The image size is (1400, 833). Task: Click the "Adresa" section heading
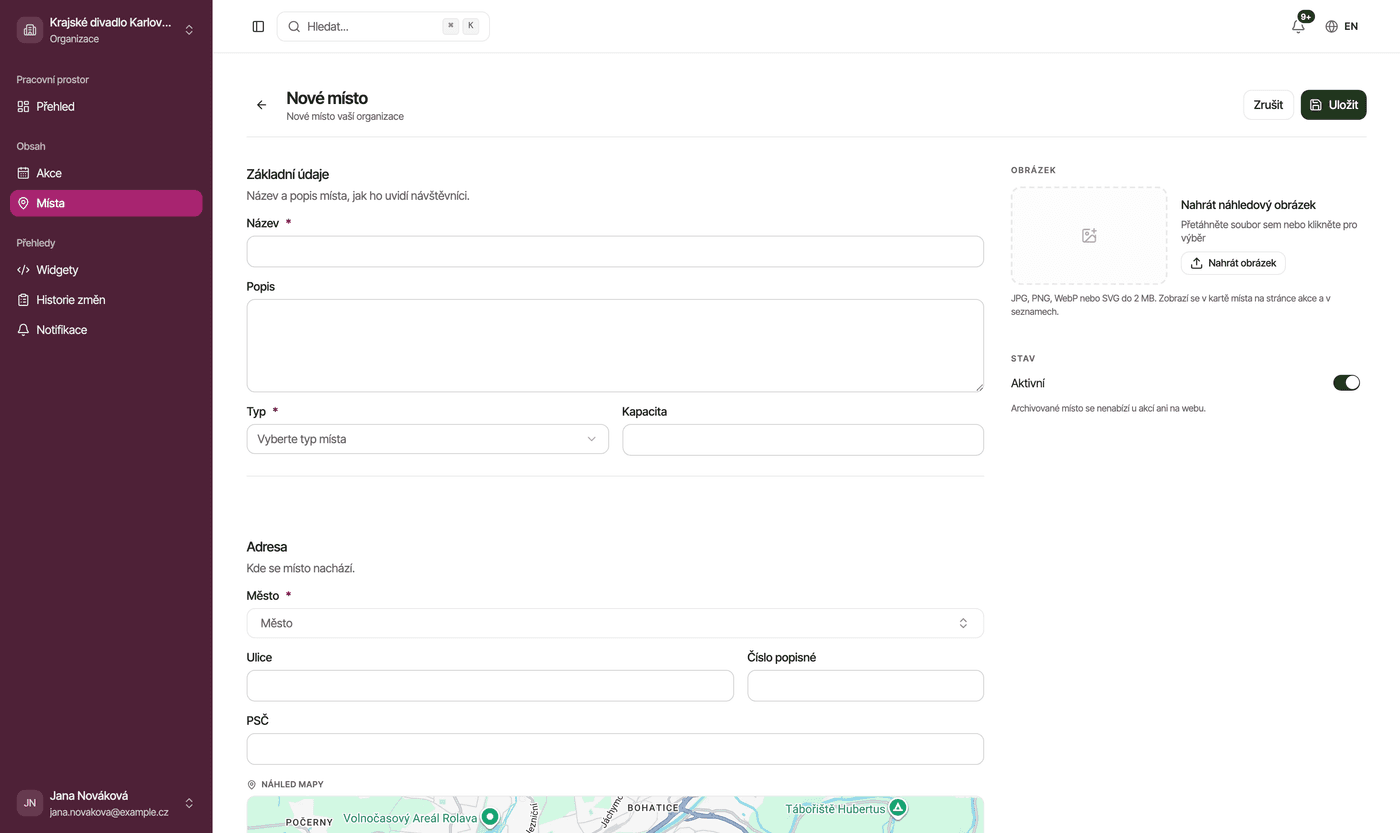(267, 547)
